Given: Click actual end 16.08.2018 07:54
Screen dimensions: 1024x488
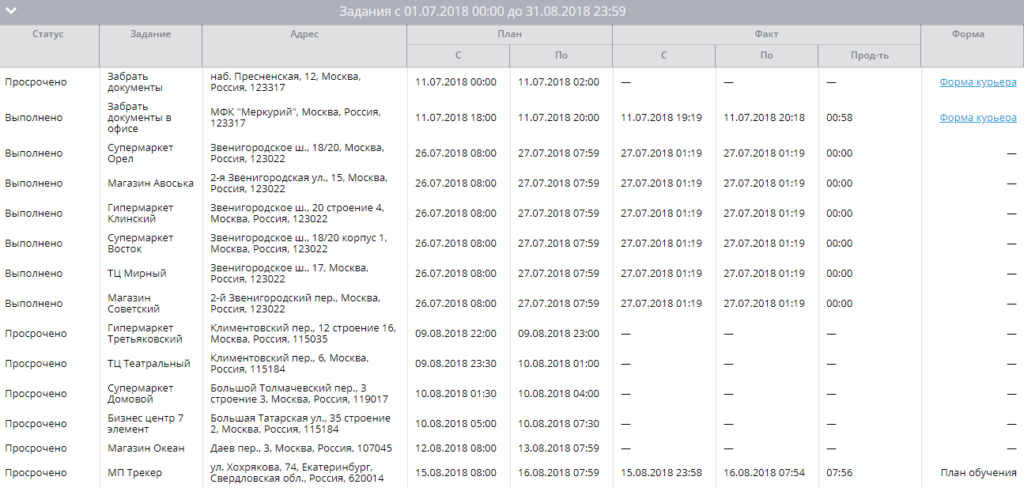Looking at the screenshot, I should click(764, 473).
